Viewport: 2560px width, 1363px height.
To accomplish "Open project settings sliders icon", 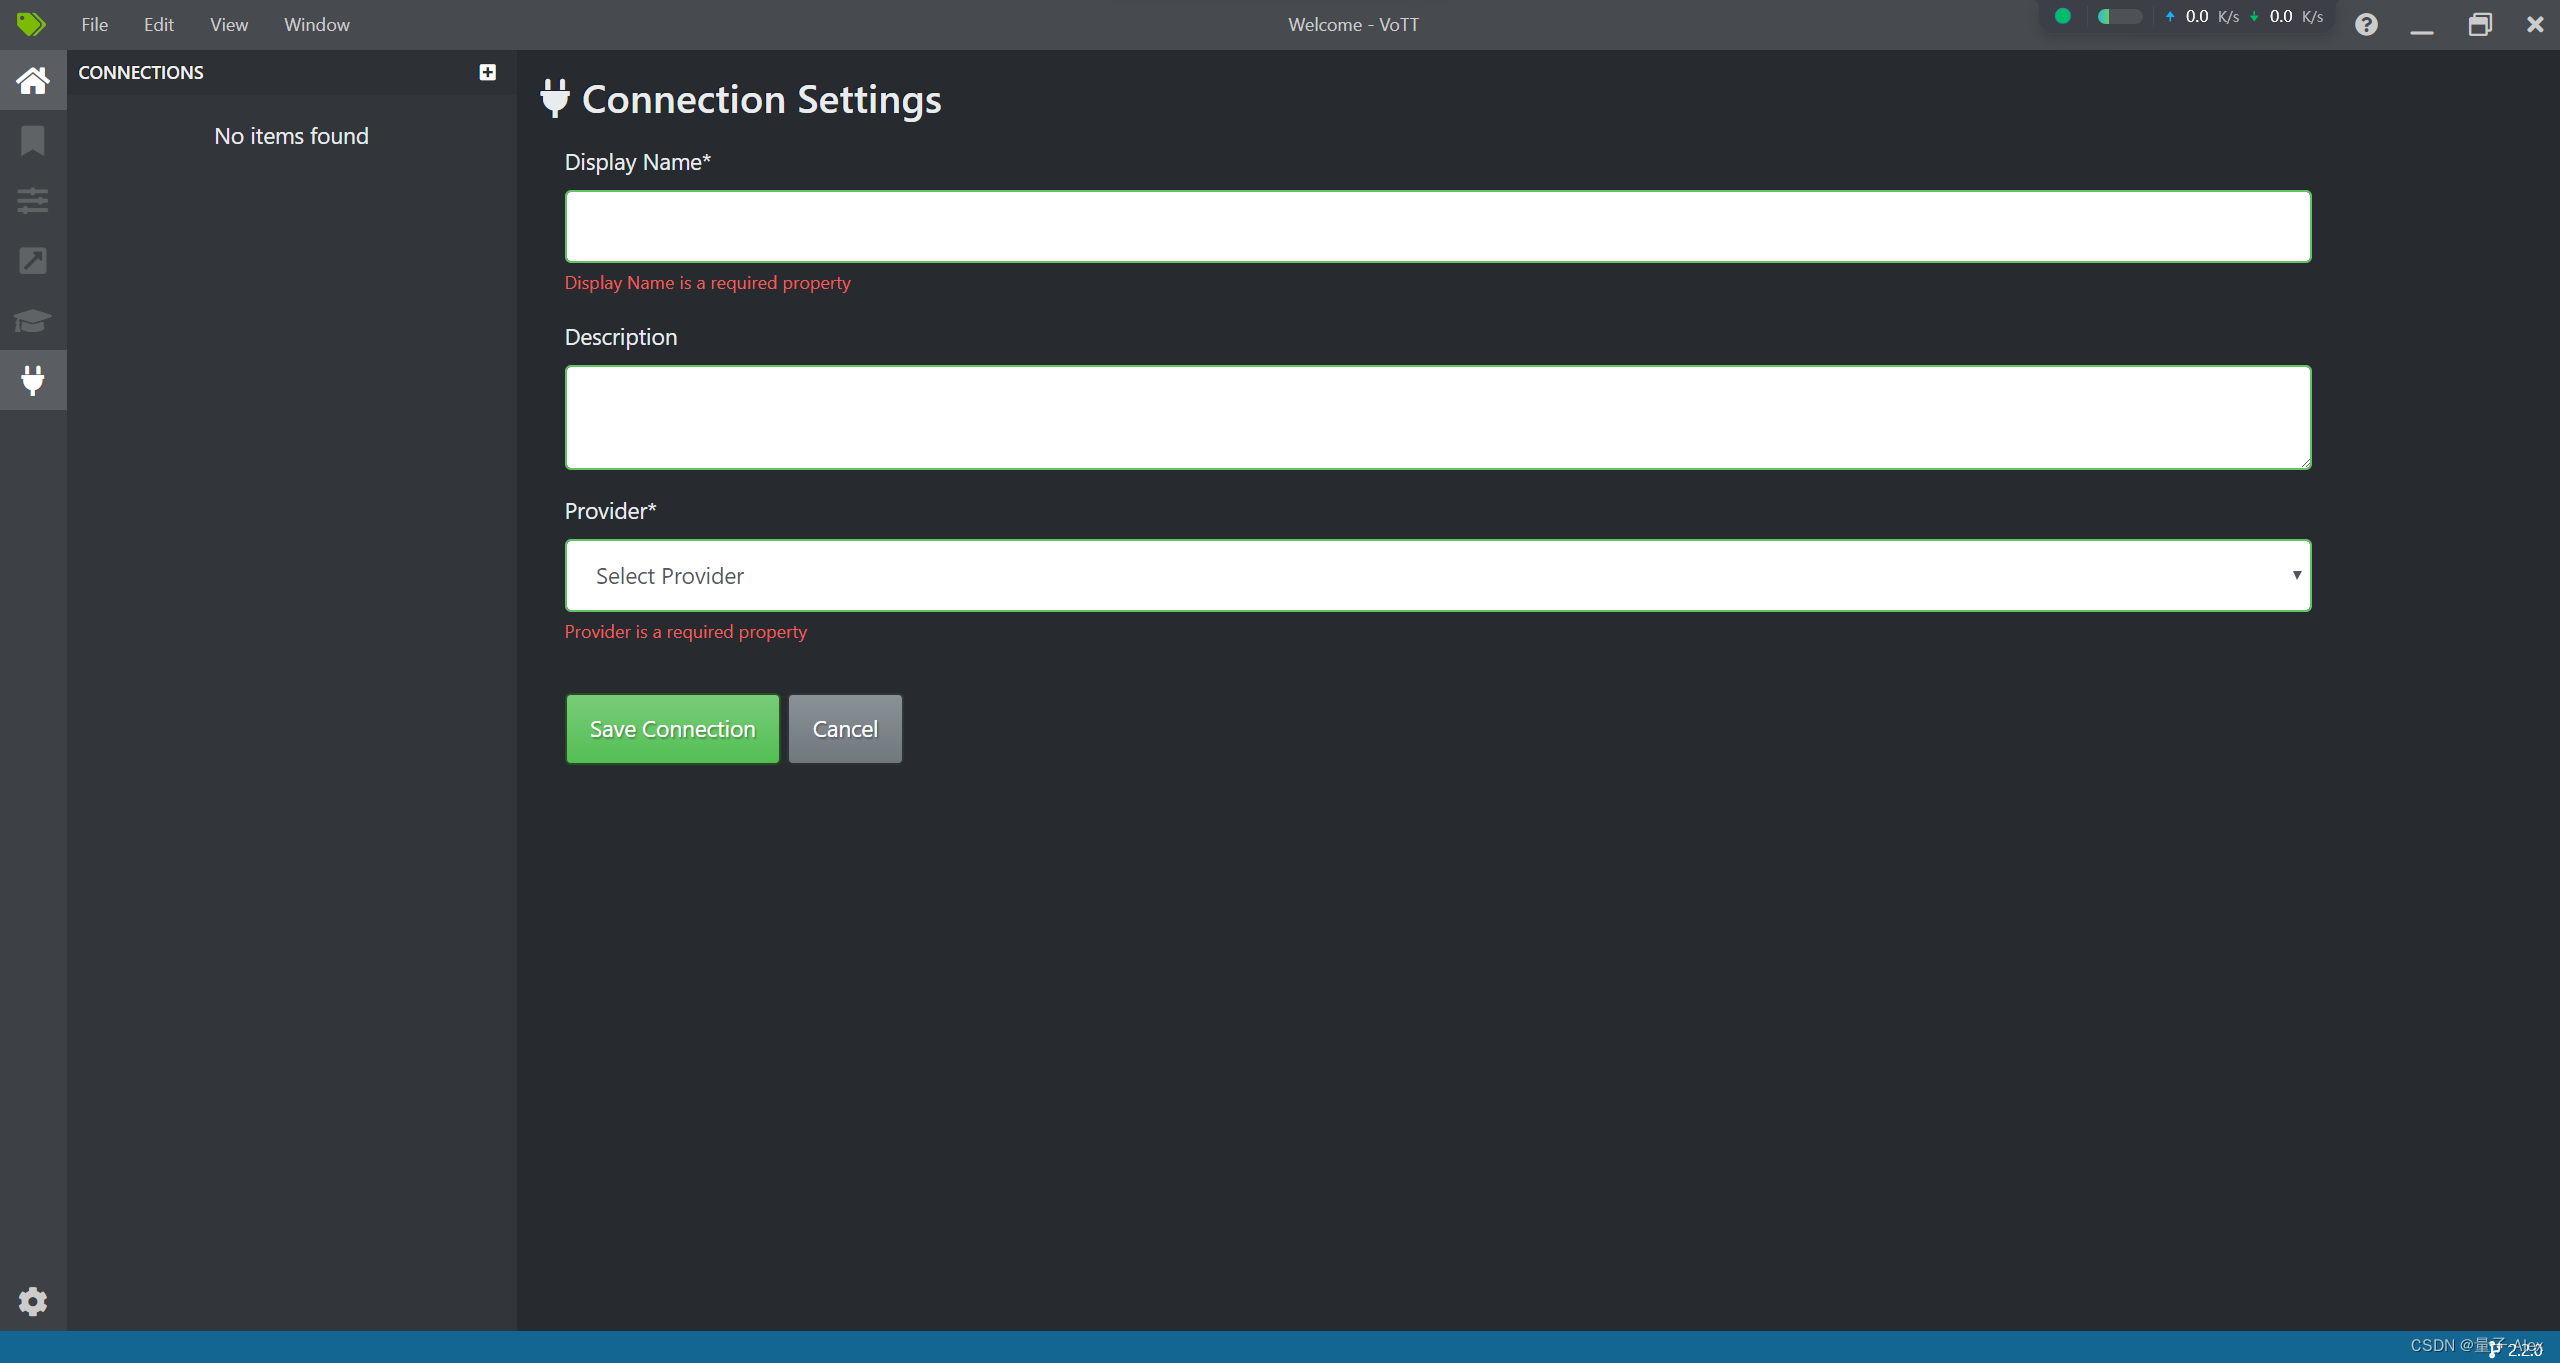I will [x=33, y=201].
